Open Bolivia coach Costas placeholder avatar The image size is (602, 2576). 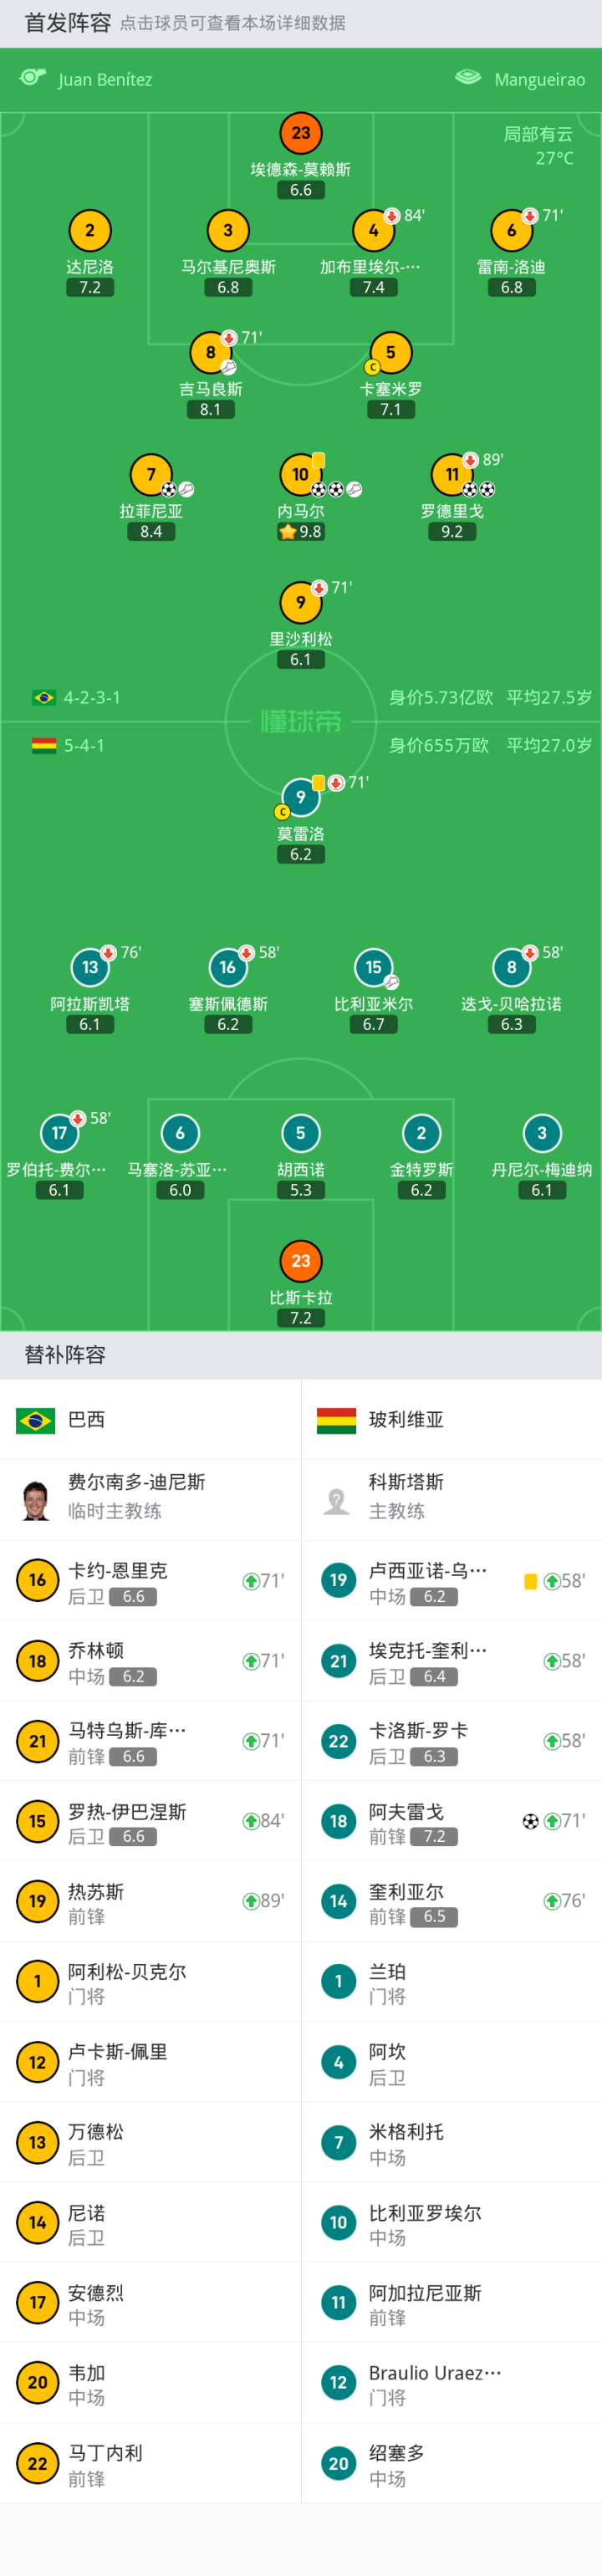pyautogui.click(x=337, y=1499)
